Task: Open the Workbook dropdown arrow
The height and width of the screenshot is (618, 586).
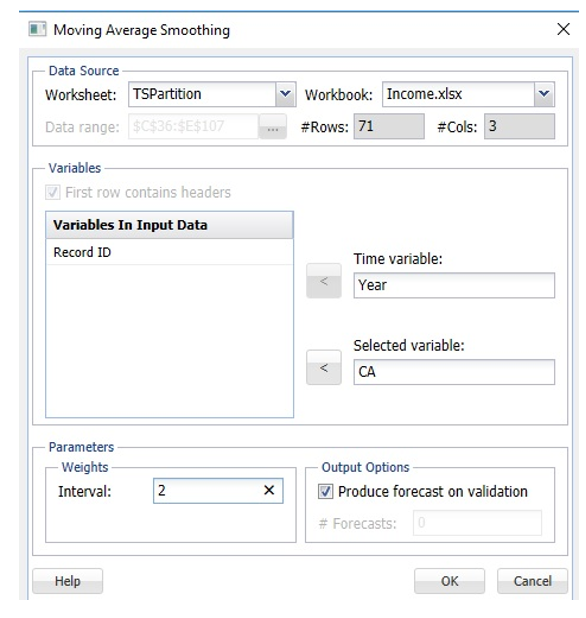Action: 544,94
